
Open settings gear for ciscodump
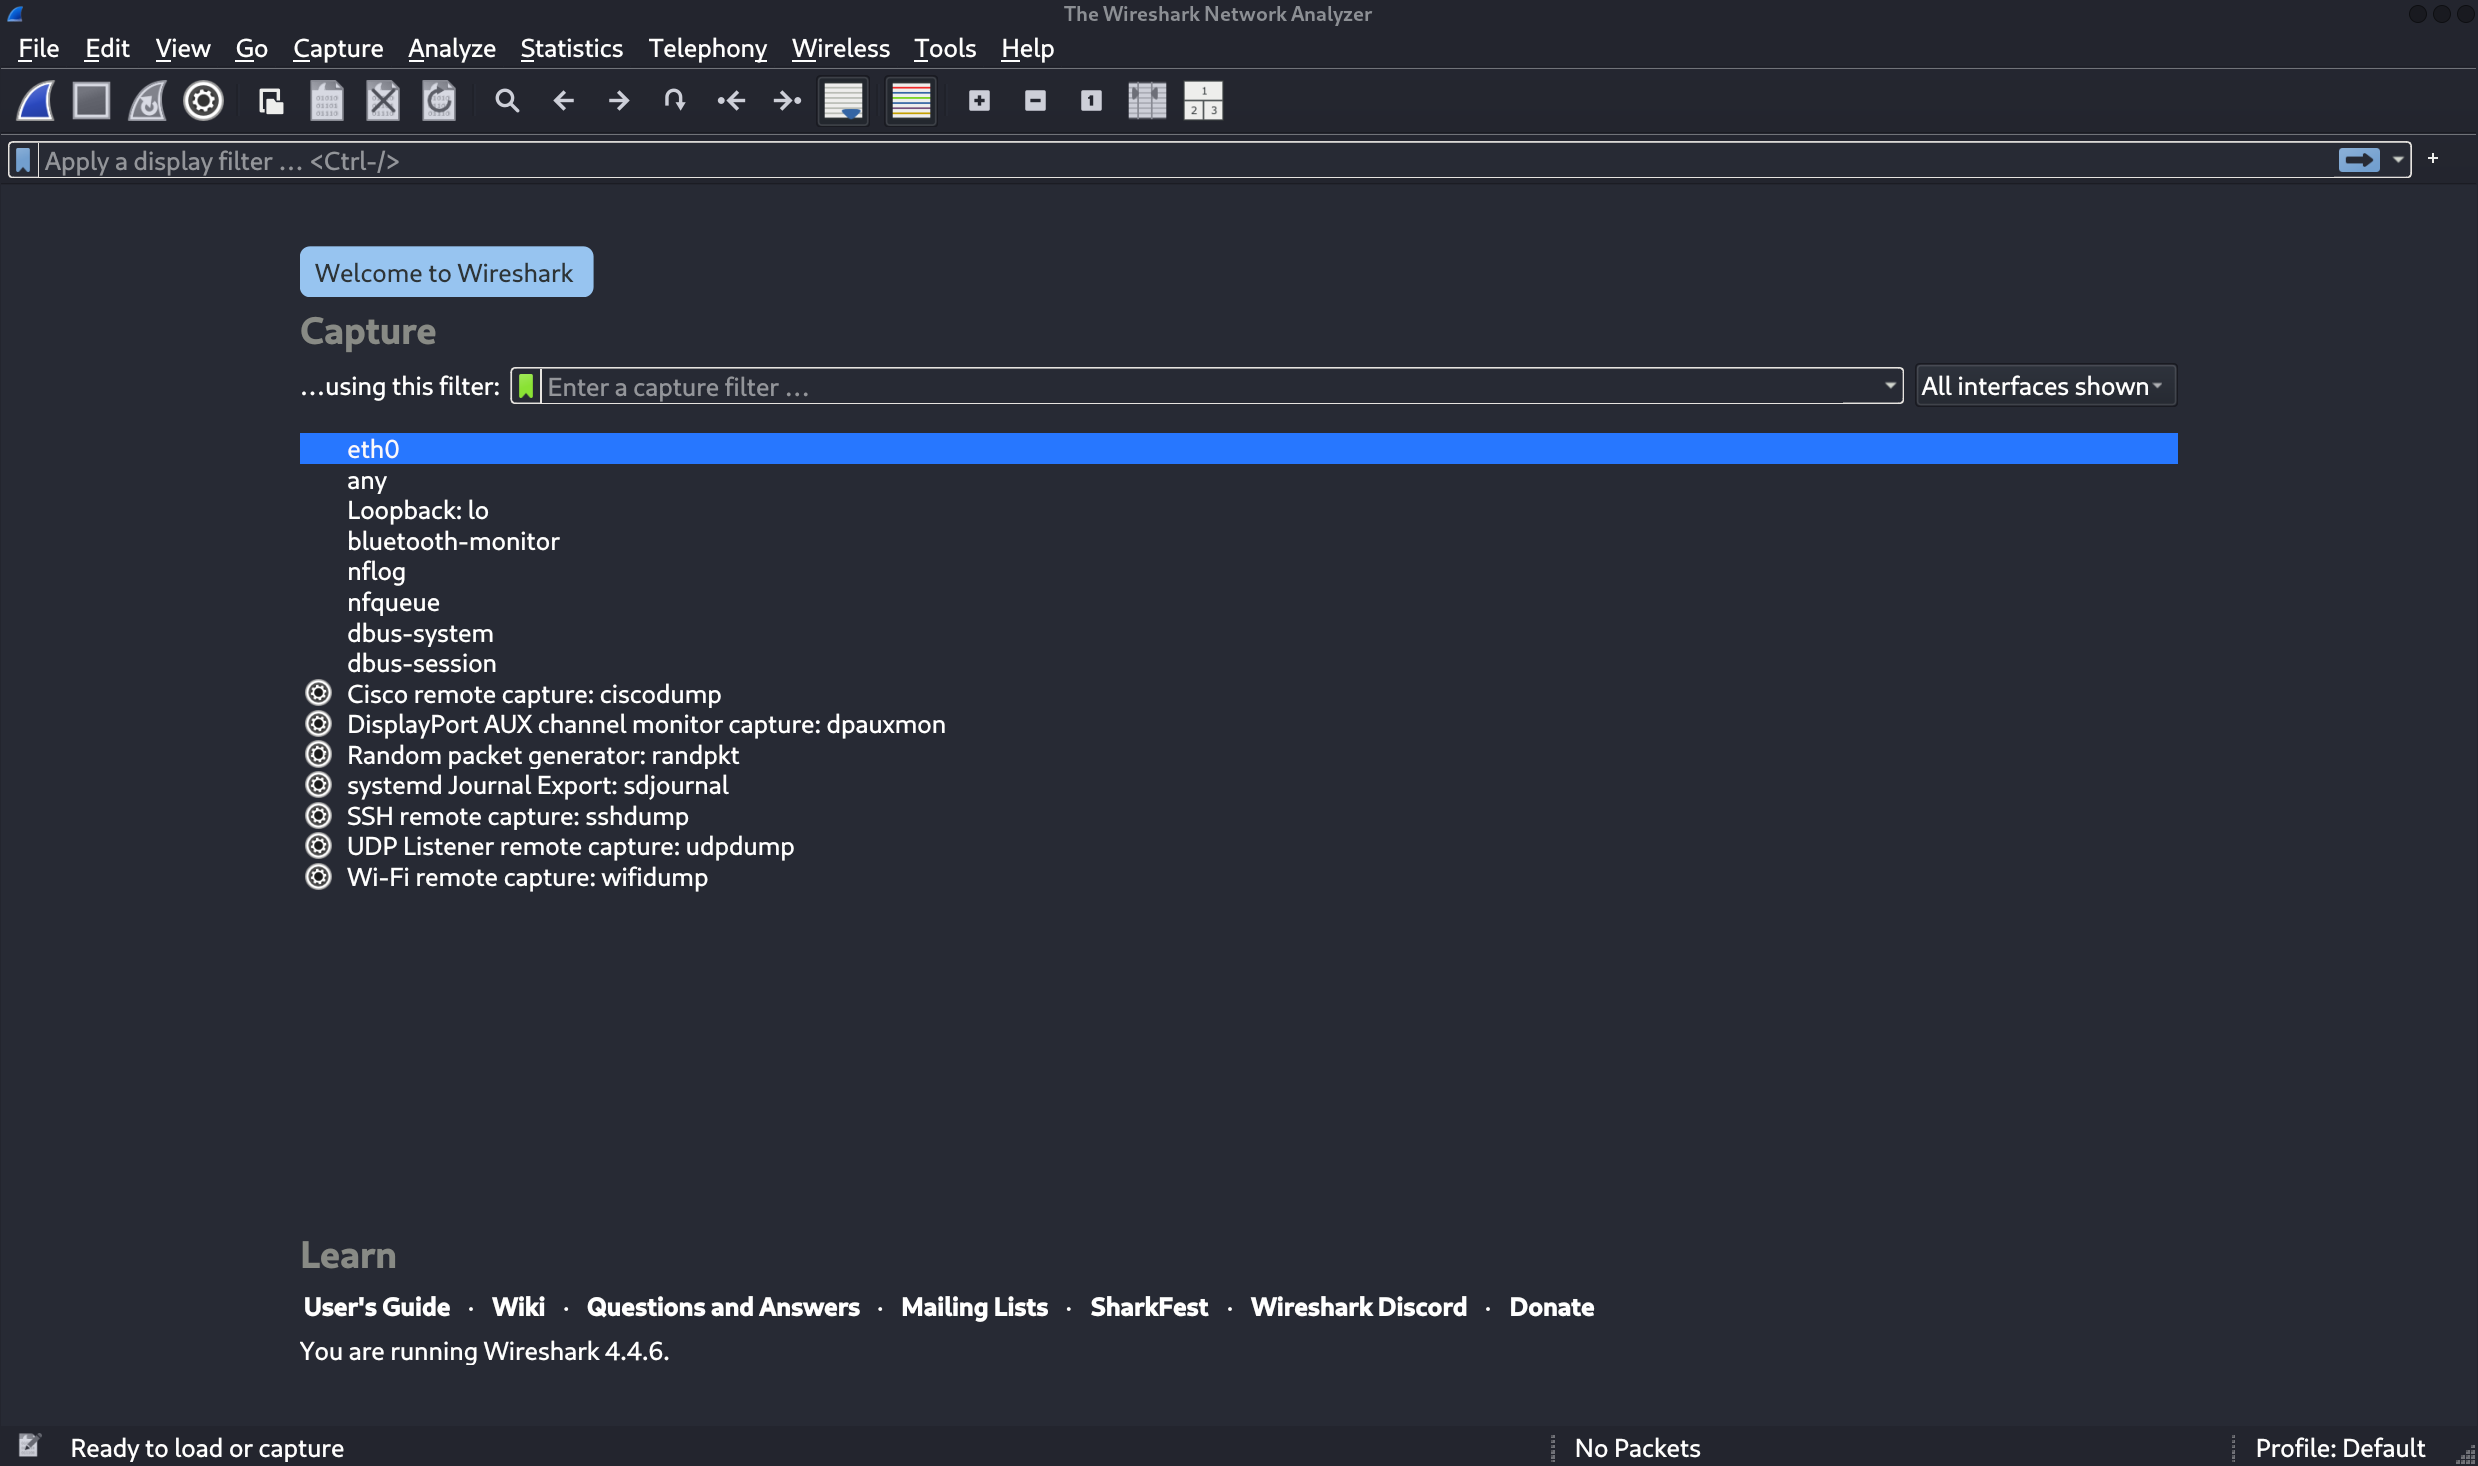click(318, 693)
